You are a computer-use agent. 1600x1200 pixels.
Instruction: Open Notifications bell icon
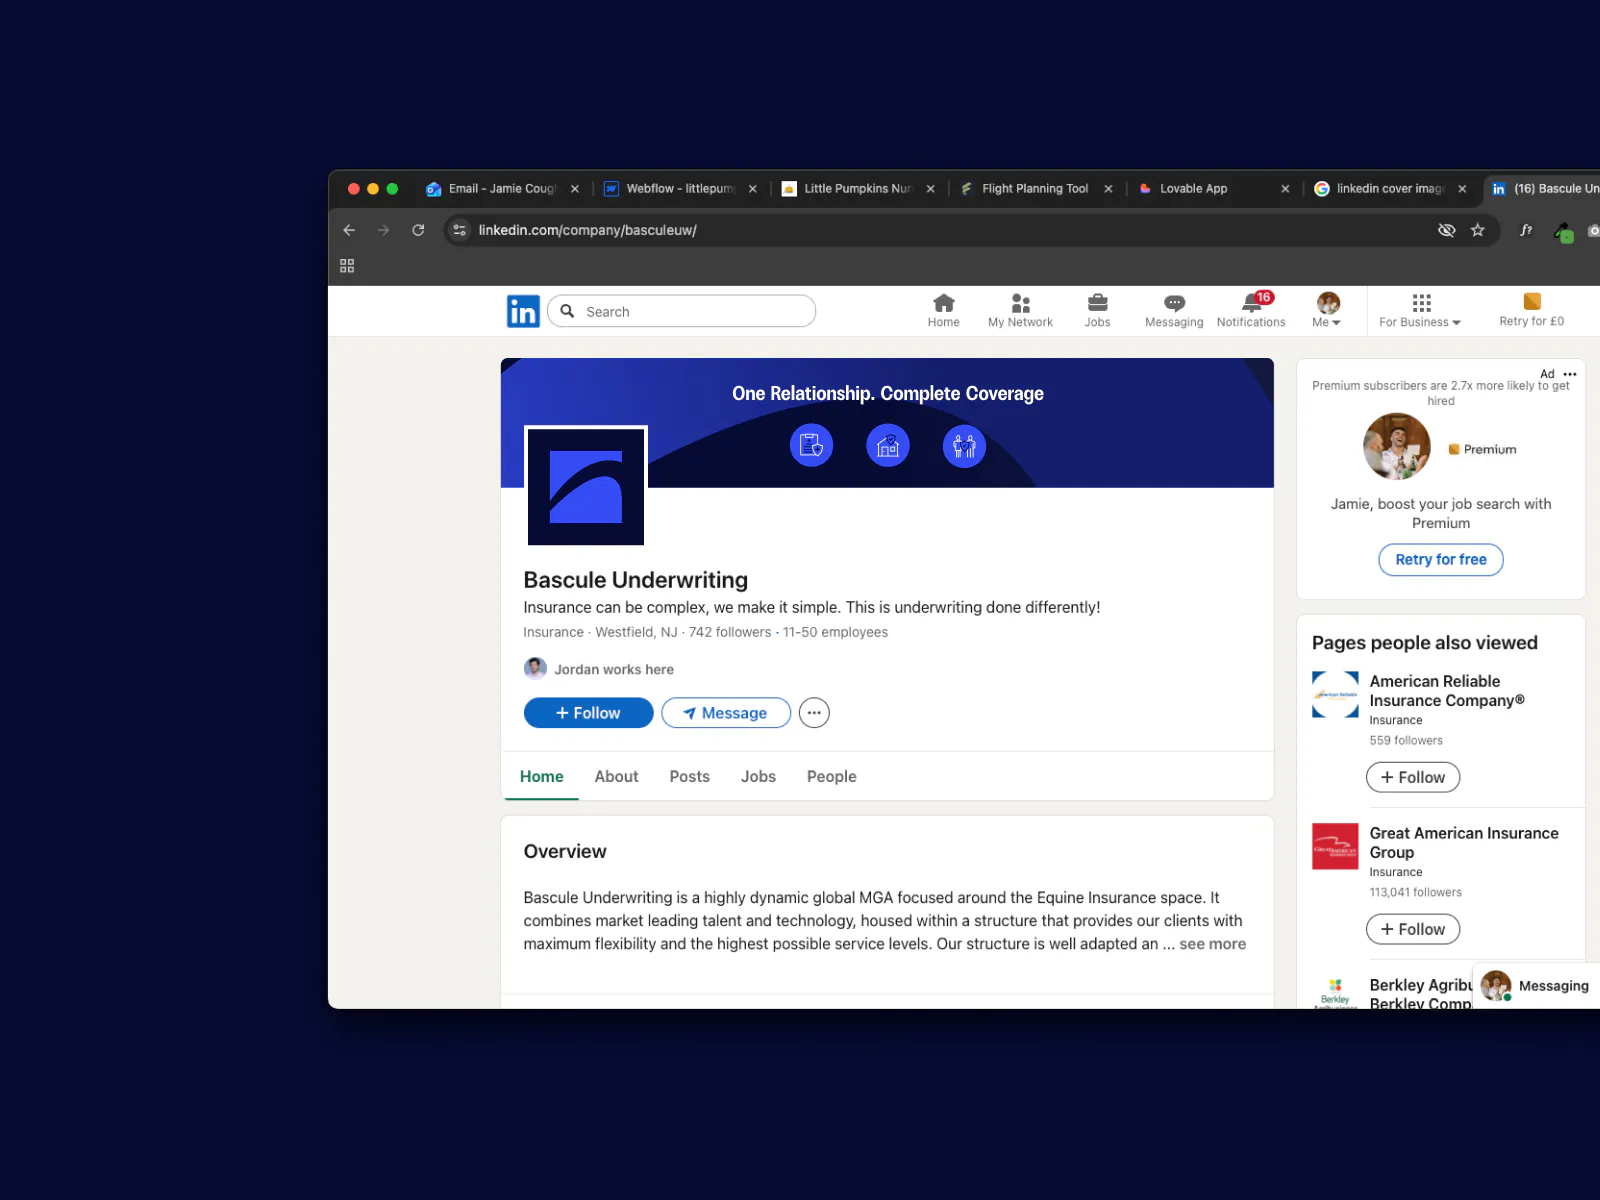(1251, 310)
